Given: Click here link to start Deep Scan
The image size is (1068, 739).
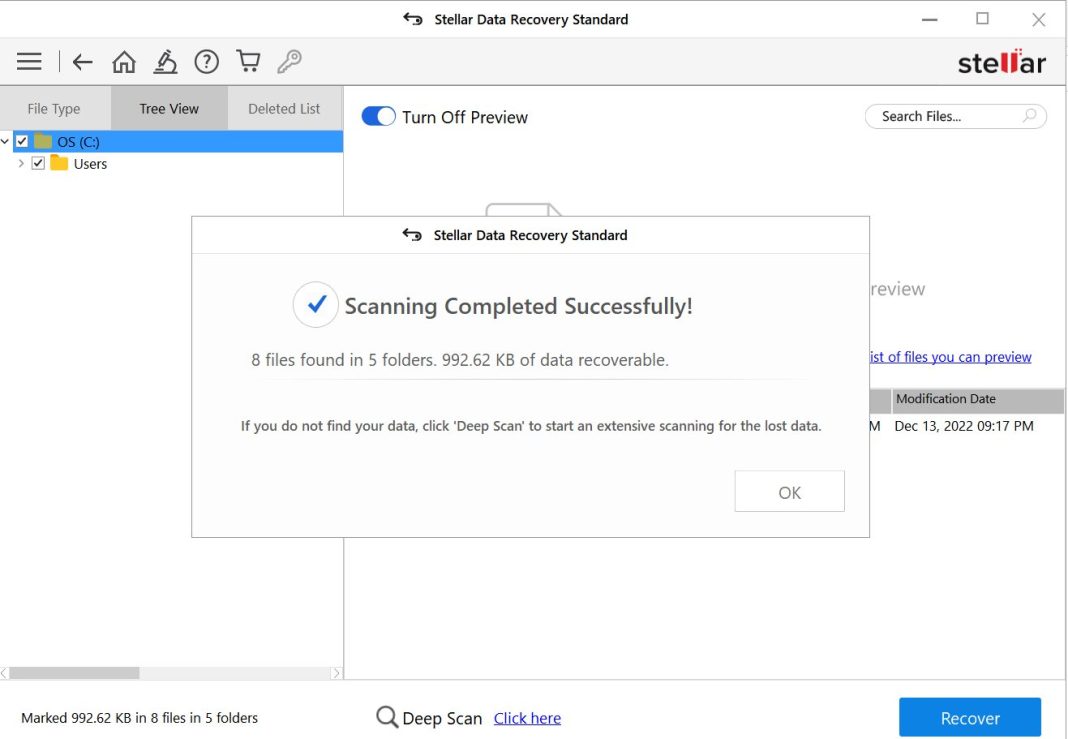Looking at the screenshot, I should tap(527, 718).
